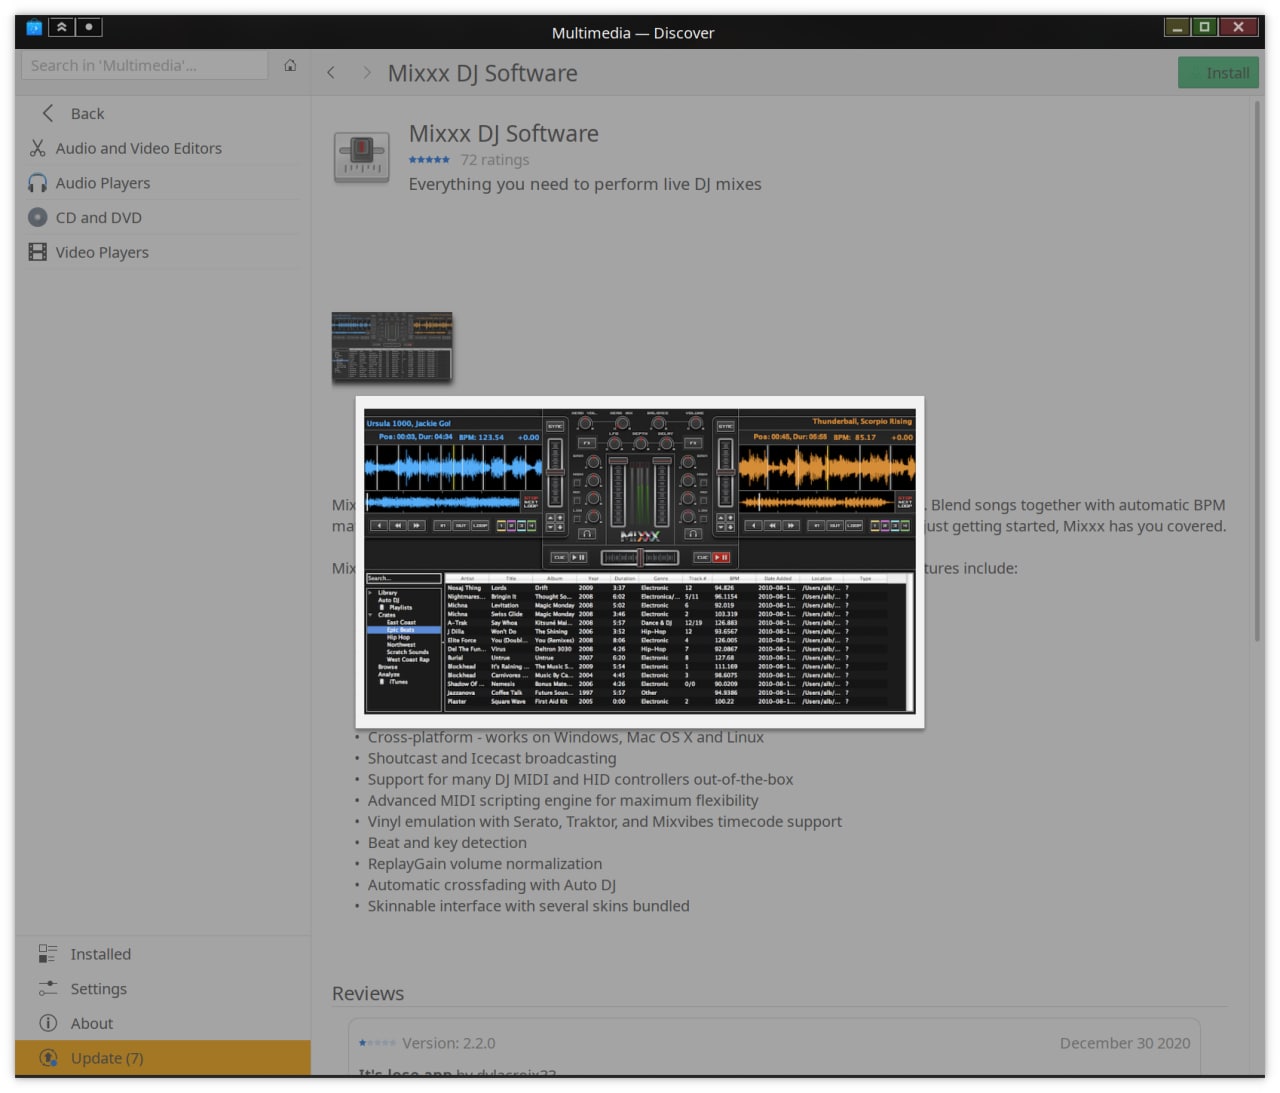This screenshot has height=1093, width=1280.
Task: Go Back in the sidebar
Action: tap(163, 113)
